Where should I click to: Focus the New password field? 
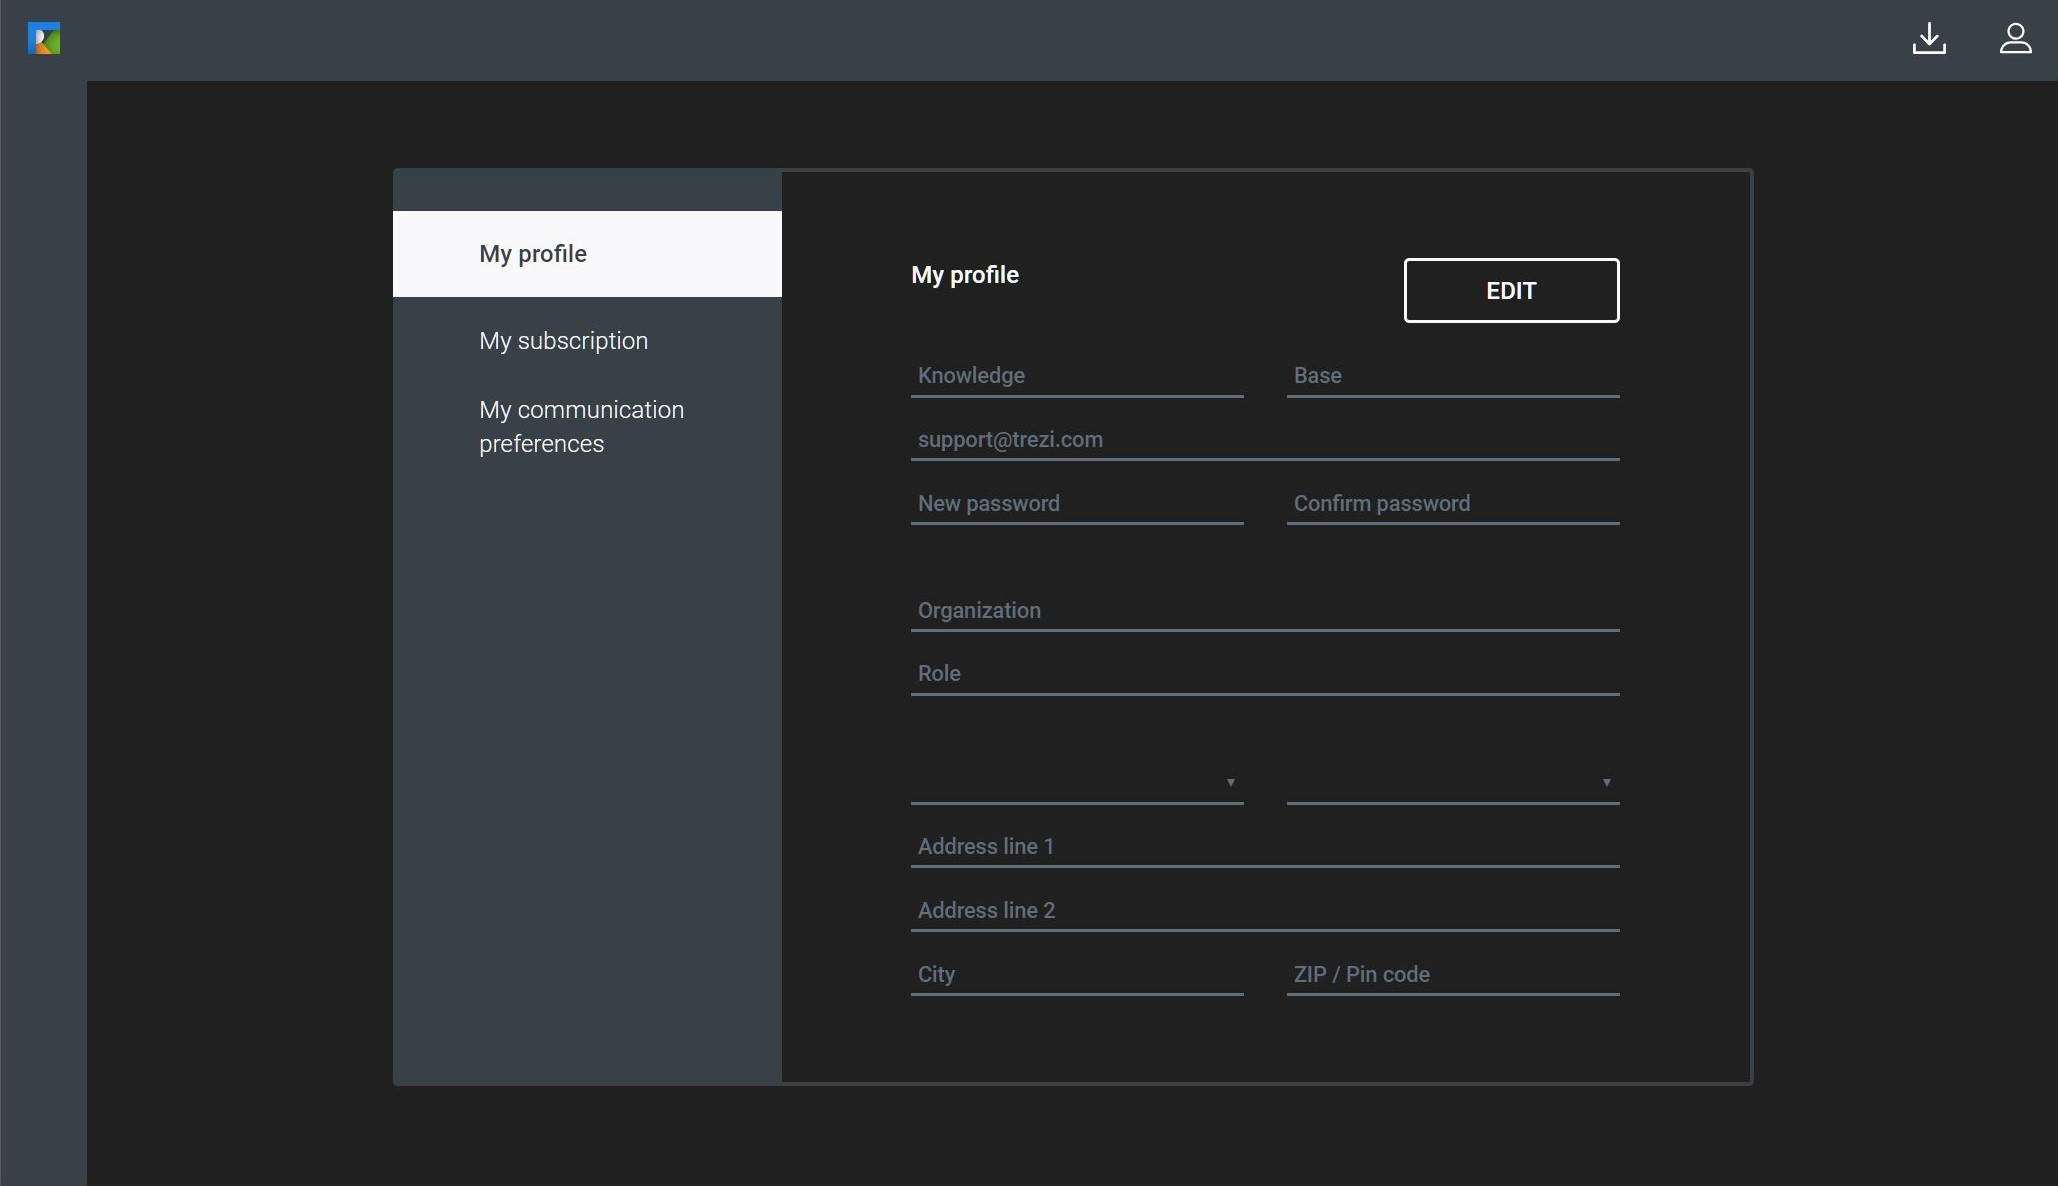(x=1076, y=504)
